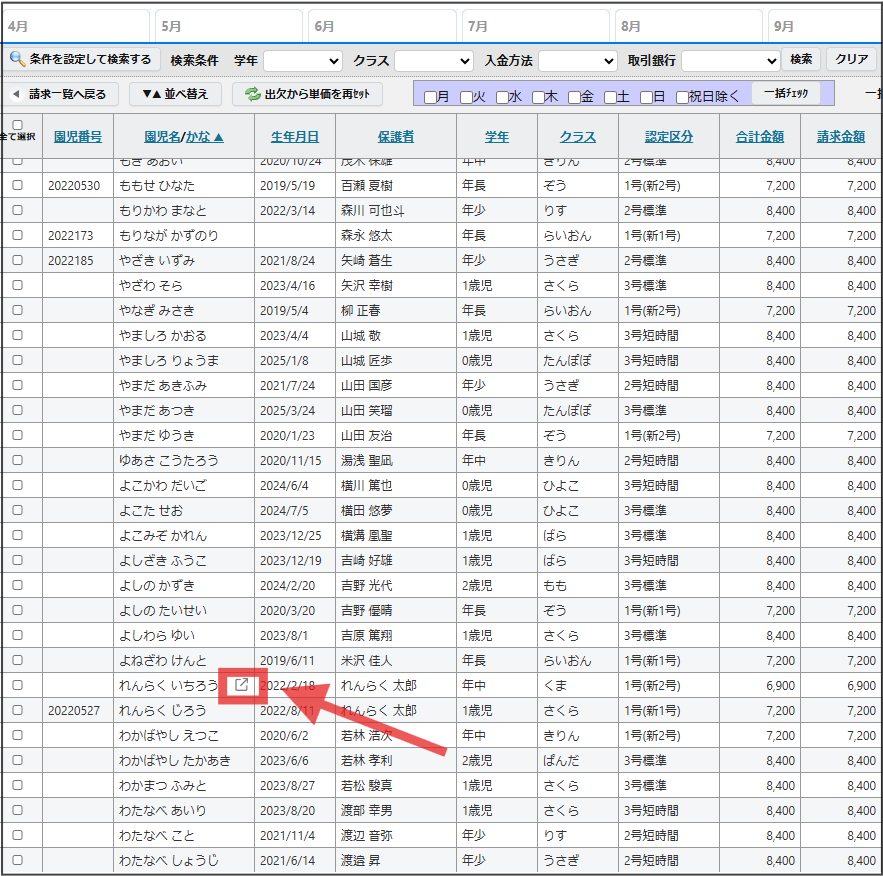Select the row checkbox for ももせ ひなた
The width and height of the screenshot is (883, 876).
click(x=17, y=186)
